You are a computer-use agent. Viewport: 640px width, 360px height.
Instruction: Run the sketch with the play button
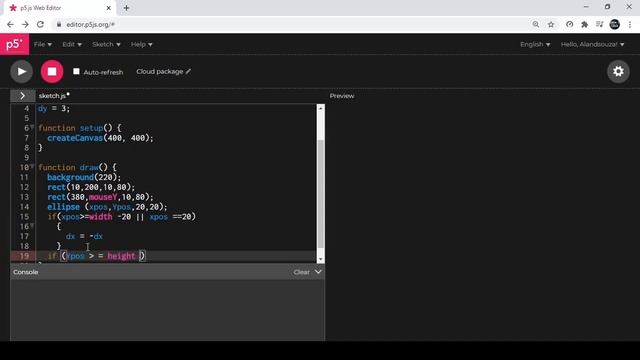(x=21, y=71)
